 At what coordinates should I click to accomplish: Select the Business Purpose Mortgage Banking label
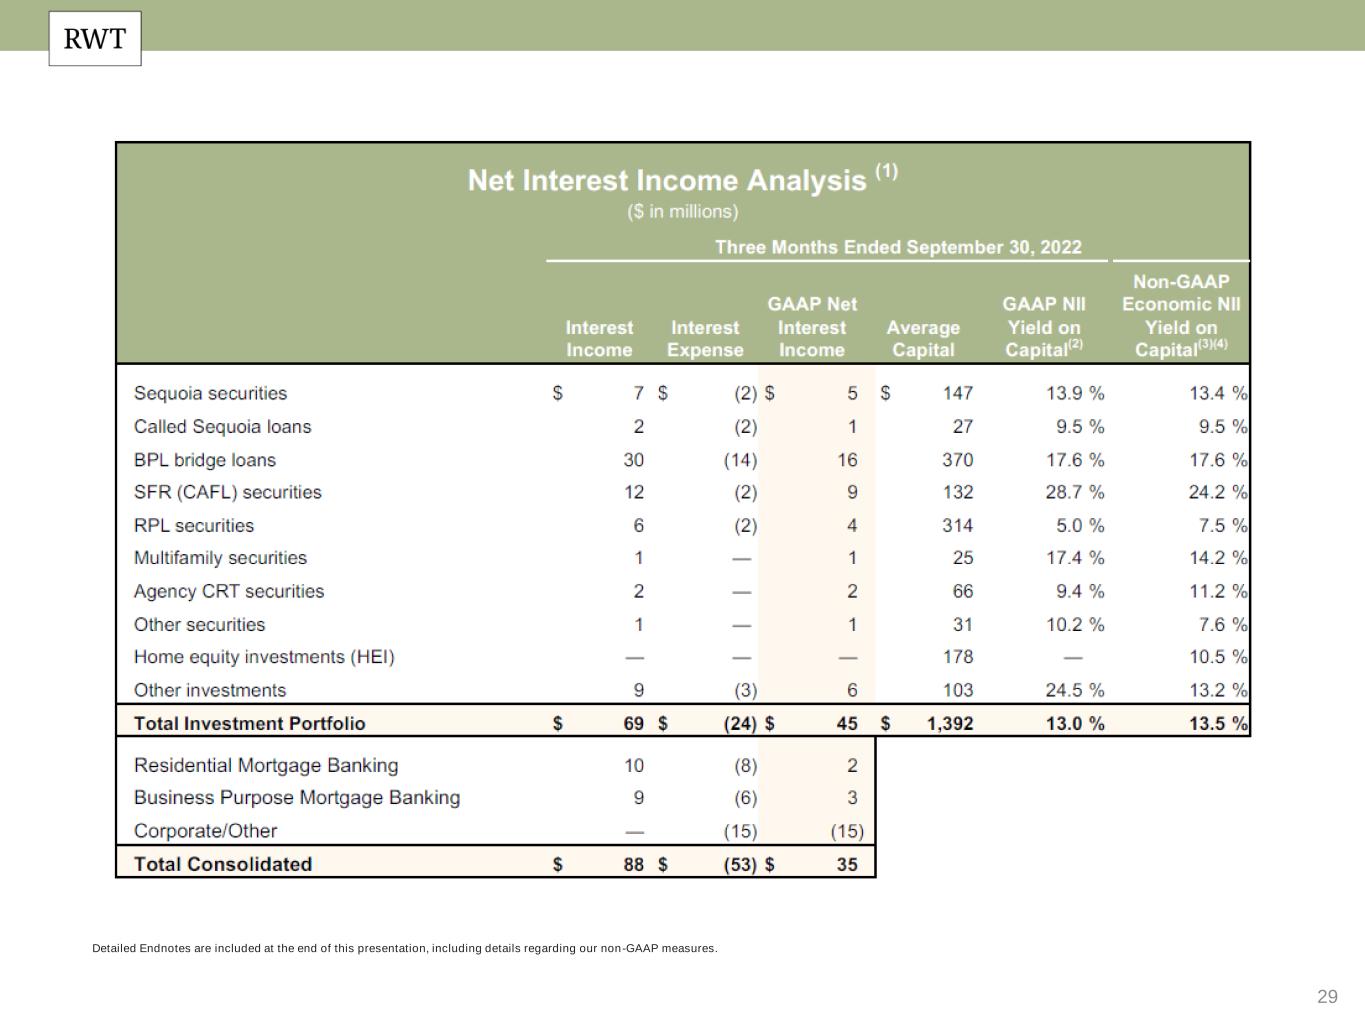click(296, 798)
